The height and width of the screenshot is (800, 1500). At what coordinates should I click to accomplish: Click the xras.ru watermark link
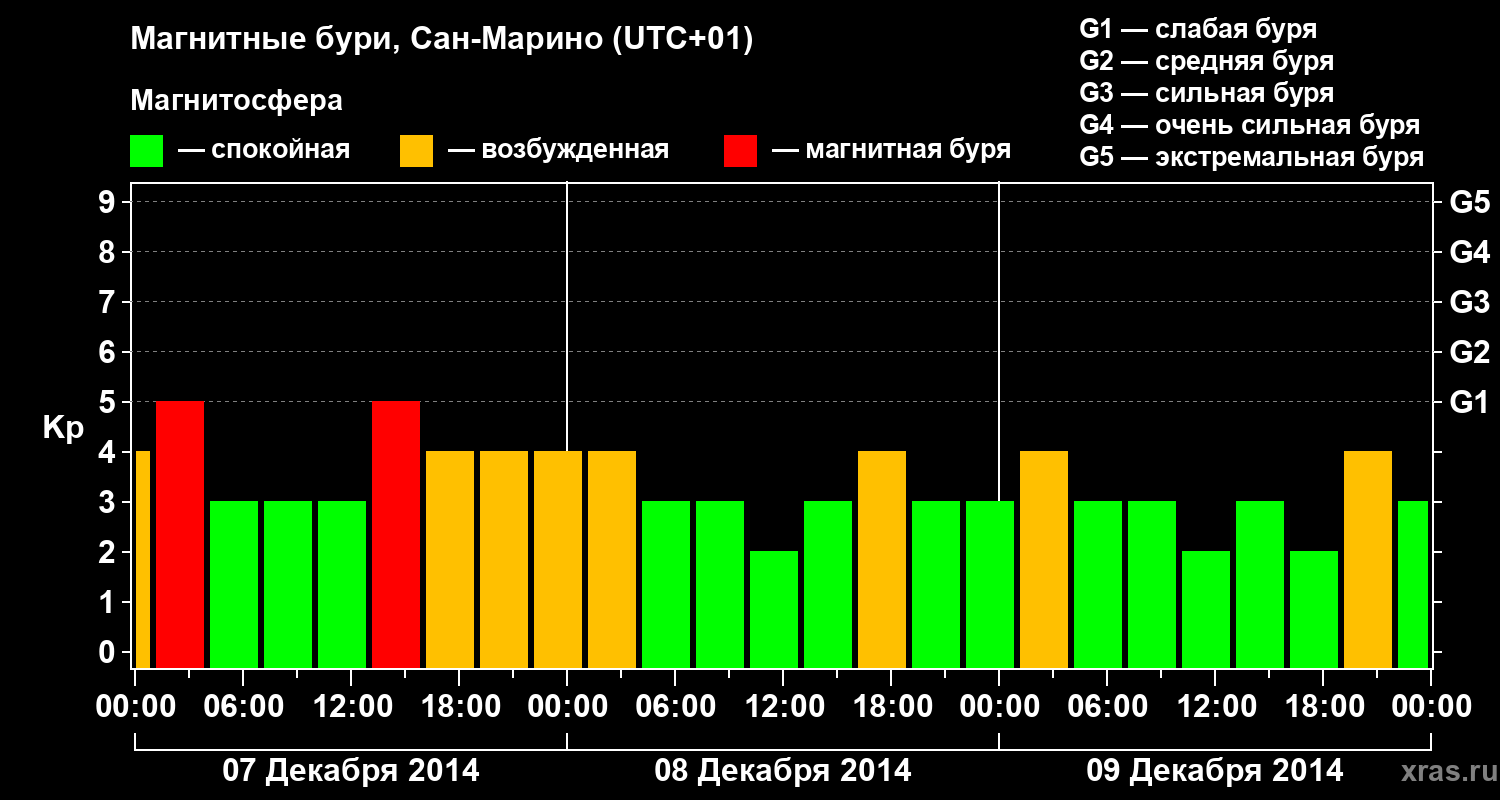point(1443,771)
